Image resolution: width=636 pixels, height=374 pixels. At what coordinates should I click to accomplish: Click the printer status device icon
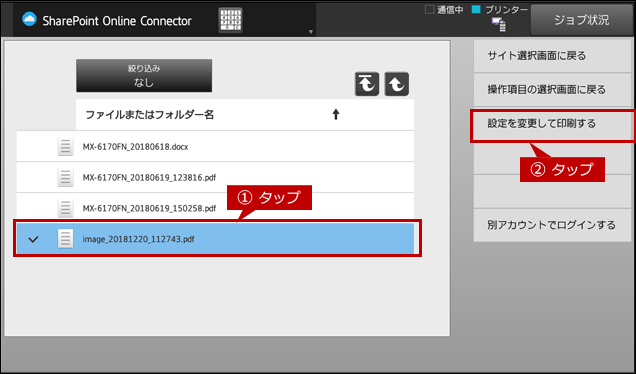click(499, 24)
